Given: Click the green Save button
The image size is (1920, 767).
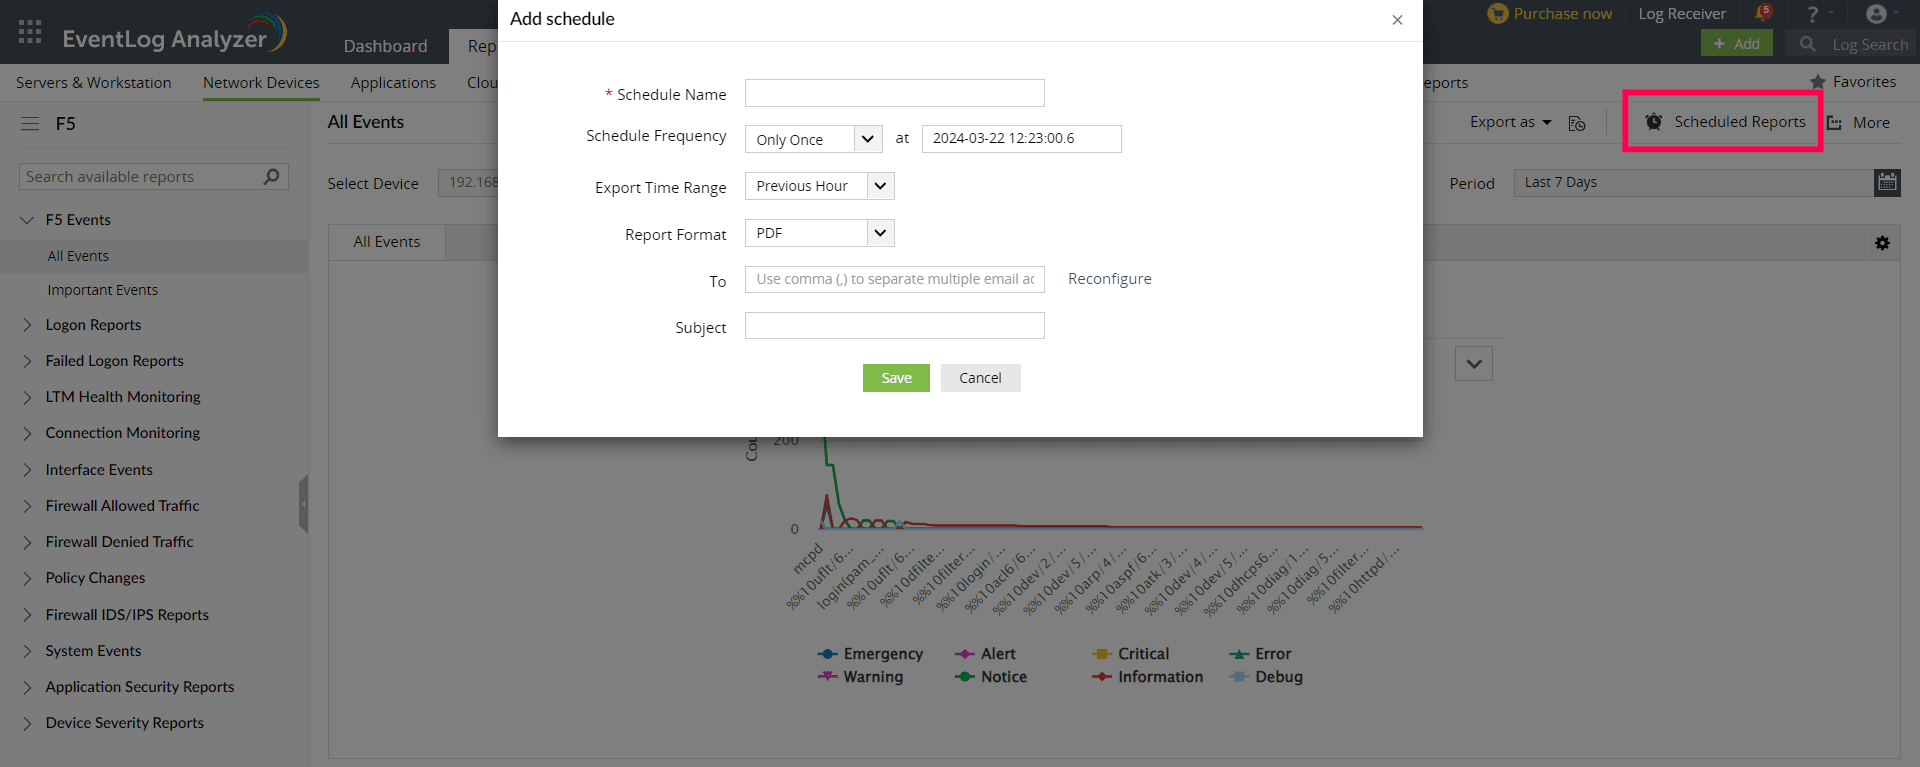Looking at the screenshot, I should coord(896,378).
